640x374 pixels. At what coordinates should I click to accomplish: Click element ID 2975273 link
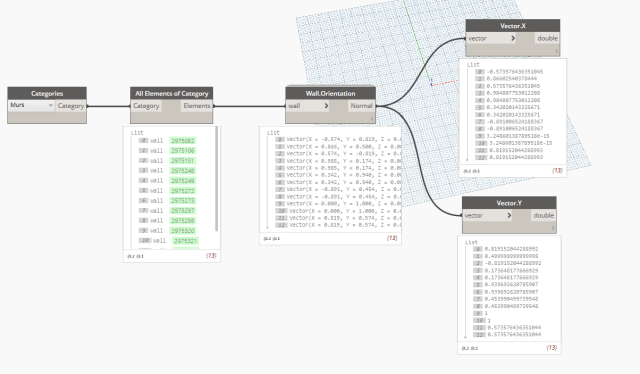182,200
